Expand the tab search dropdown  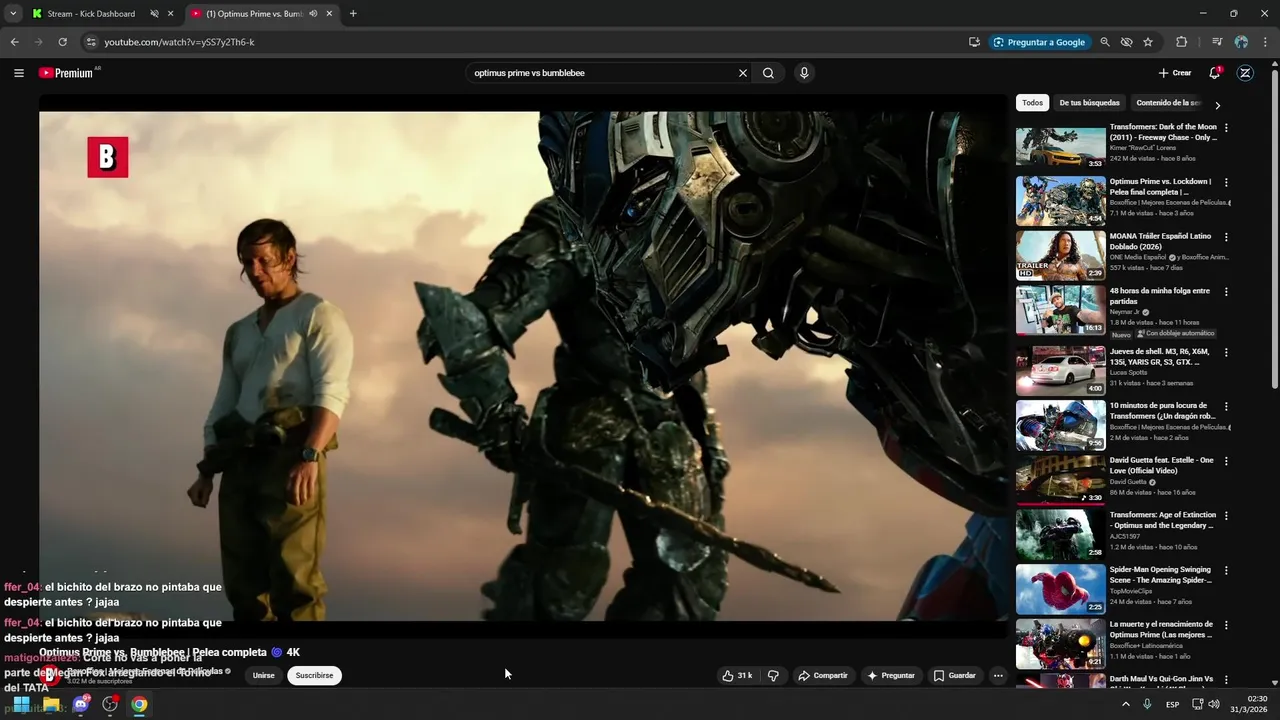(x=13, y=14)
